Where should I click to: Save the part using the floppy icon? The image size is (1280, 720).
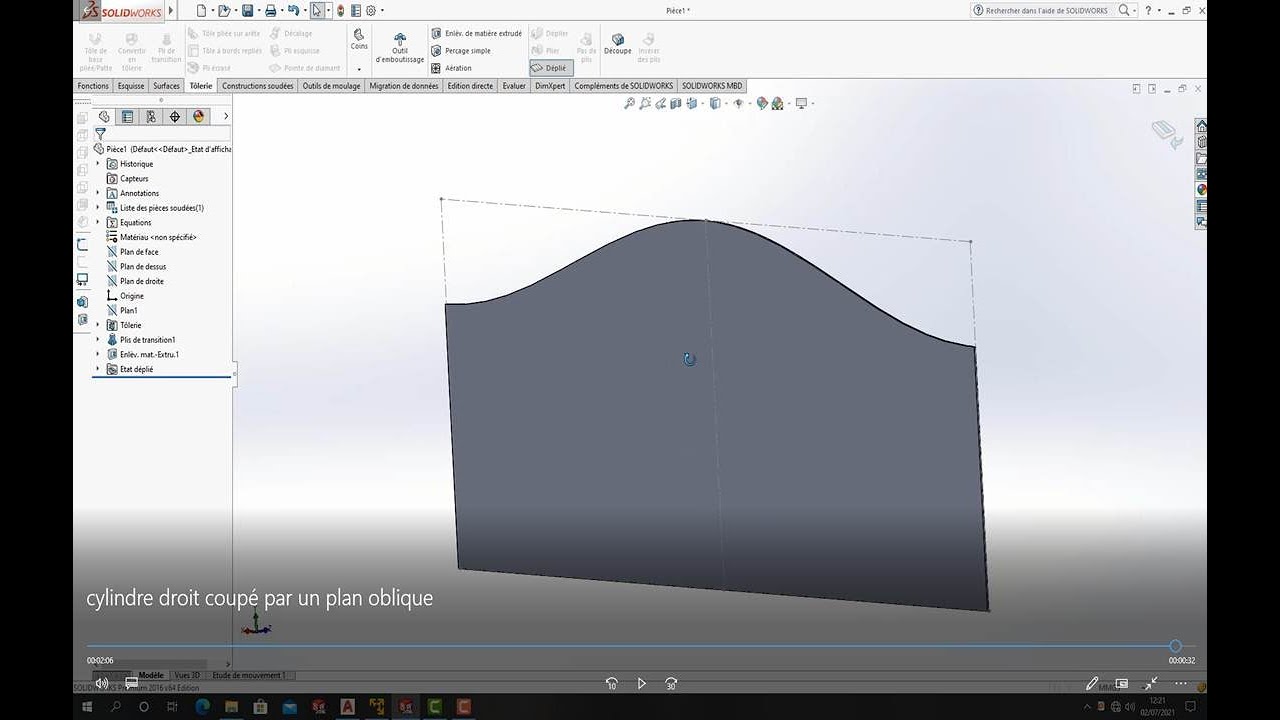(248, 11)
